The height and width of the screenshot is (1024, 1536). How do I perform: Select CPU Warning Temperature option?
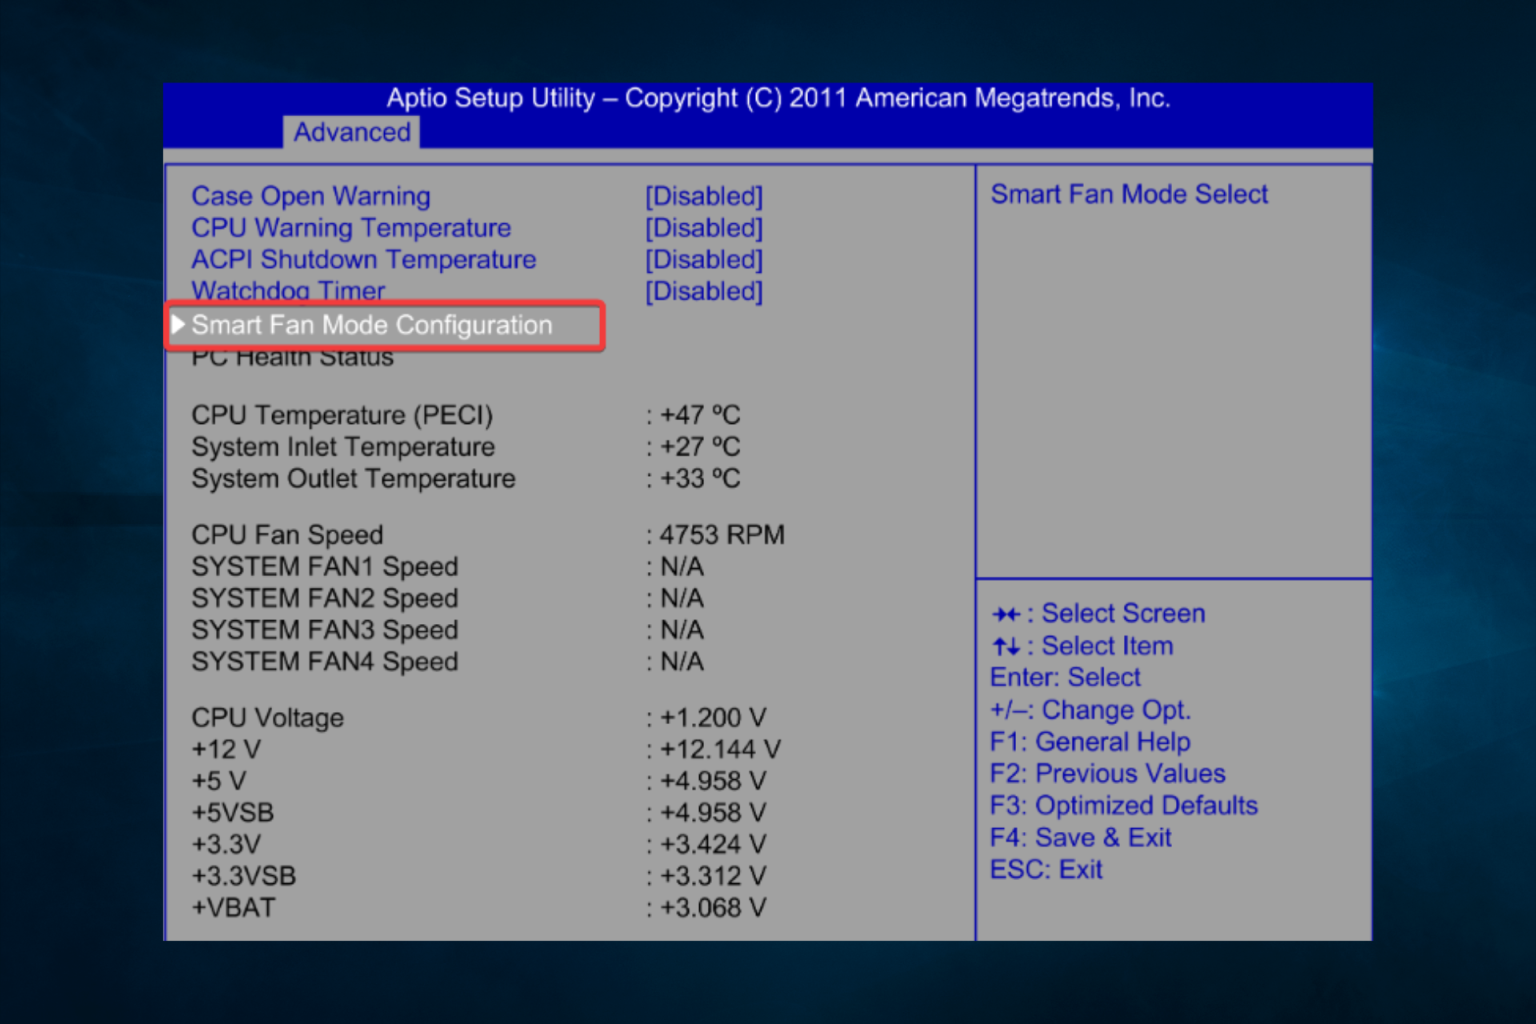click(350, 228)
